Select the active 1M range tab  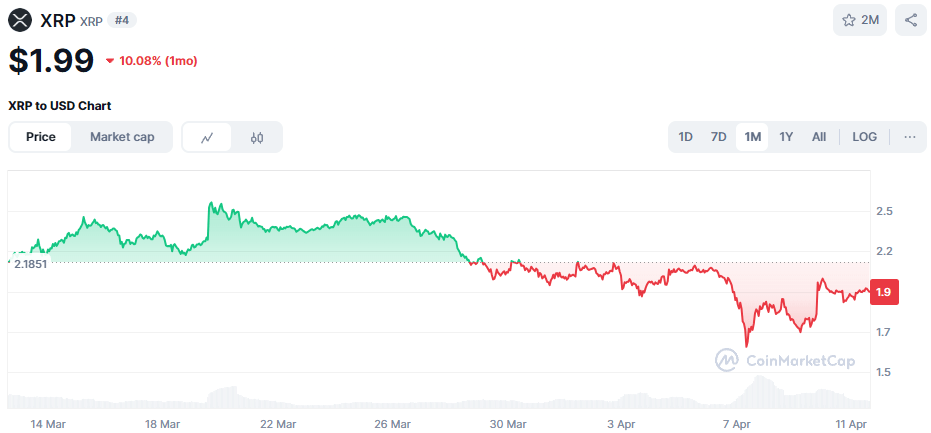tap(752, 137)
